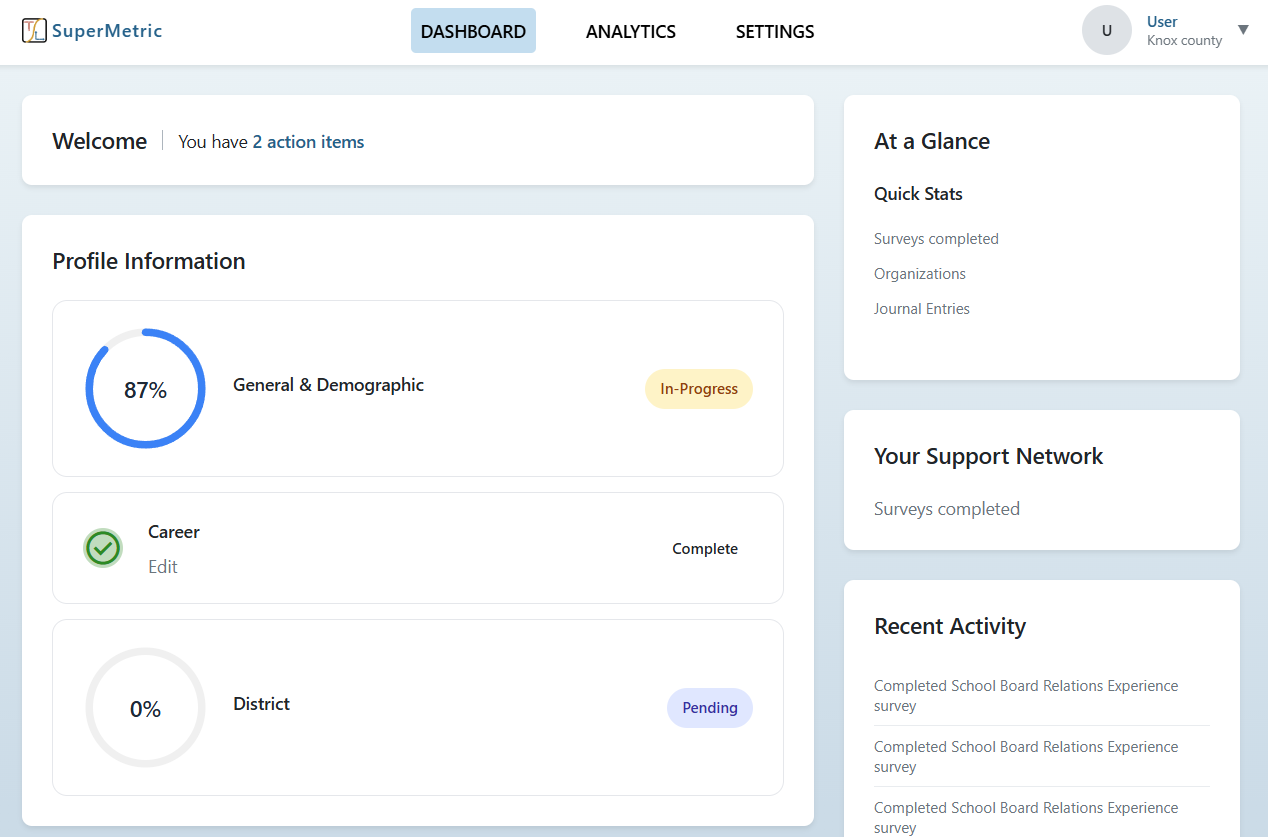This screenshot has width=1268, height=837.
Task: Open the 2 action items link
Action: 308,142
